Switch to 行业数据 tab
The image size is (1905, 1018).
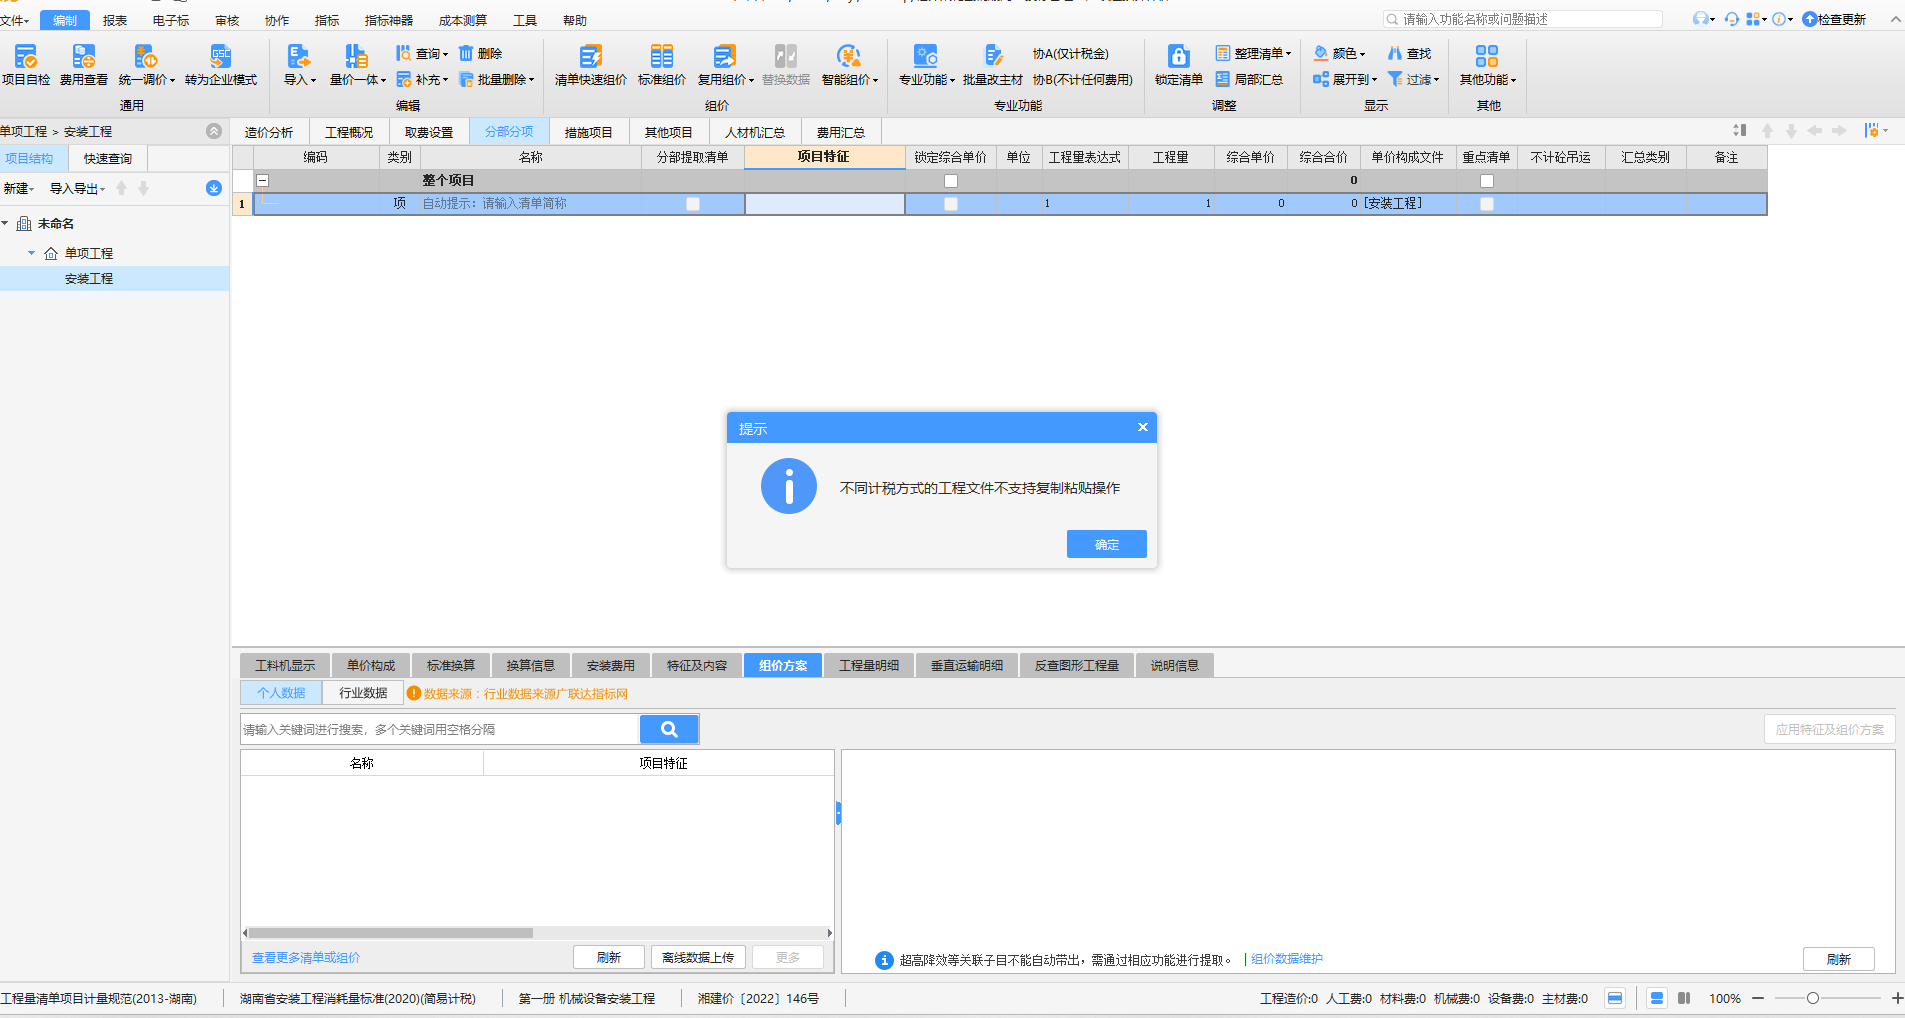click(x=363, y=692)
